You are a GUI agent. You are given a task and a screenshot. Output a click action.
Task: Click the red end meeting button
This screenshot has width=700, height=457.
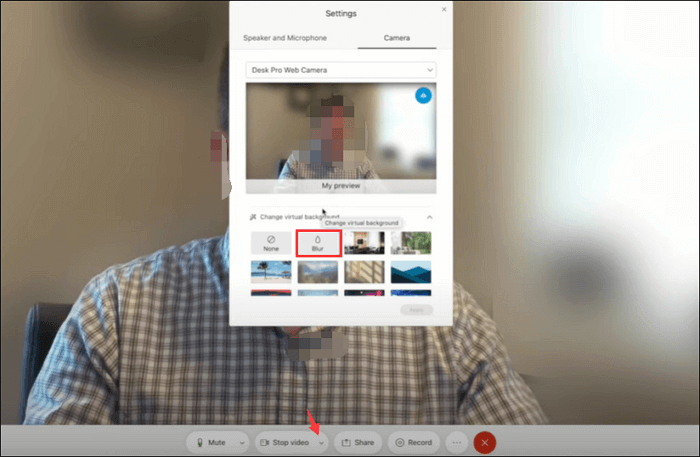click(x=484, y=442)
